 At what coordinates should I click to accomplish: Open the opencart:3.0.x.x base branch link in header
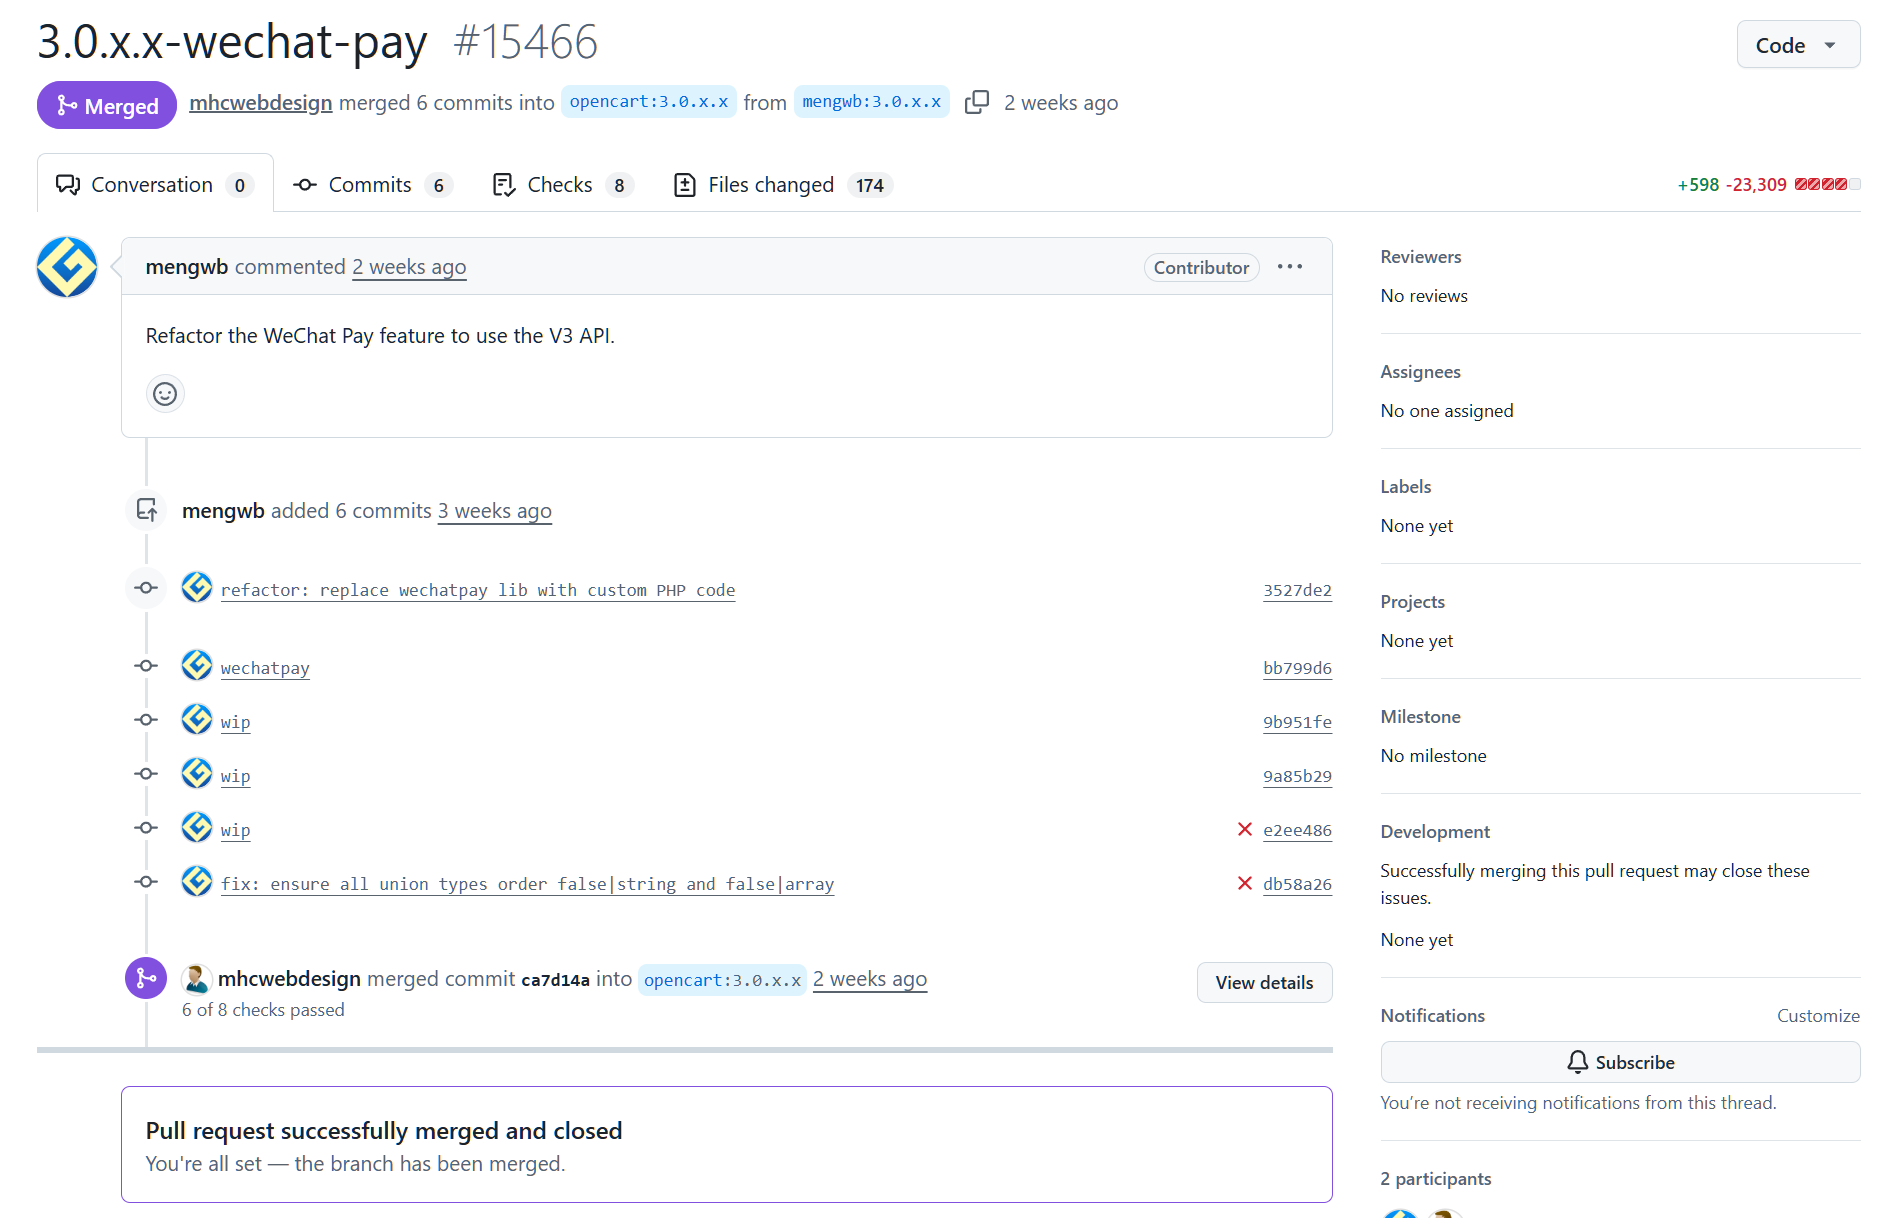[649, 102]
